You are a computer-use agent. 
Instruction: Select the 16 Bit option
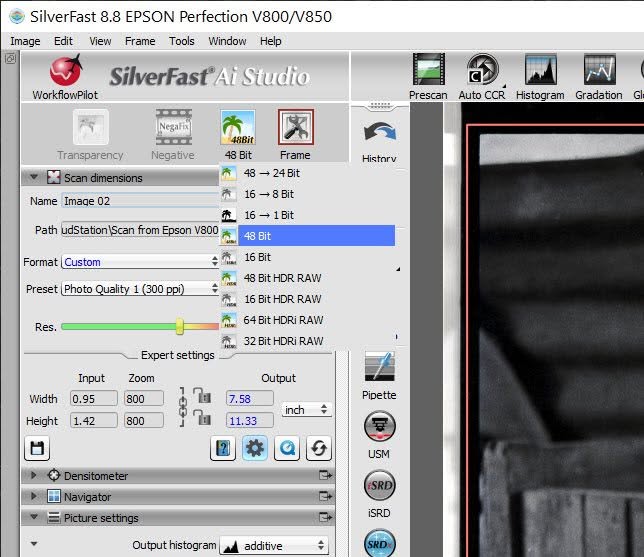307,257
